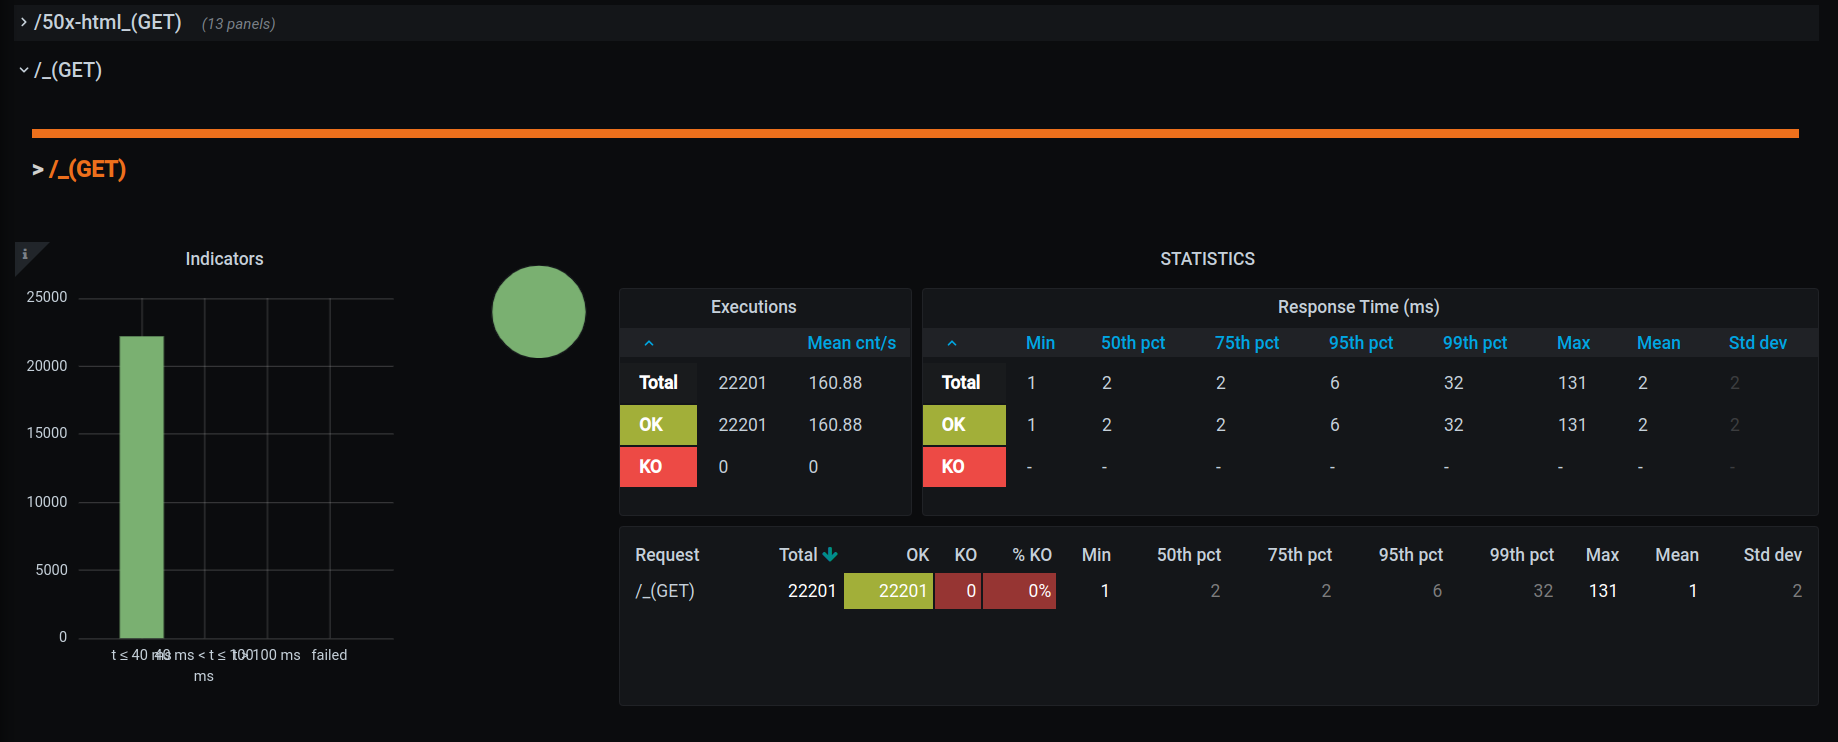Click the orange /_(GET) section heading
The height and width of the screenshot is (742, 1838).
point(87,169)
